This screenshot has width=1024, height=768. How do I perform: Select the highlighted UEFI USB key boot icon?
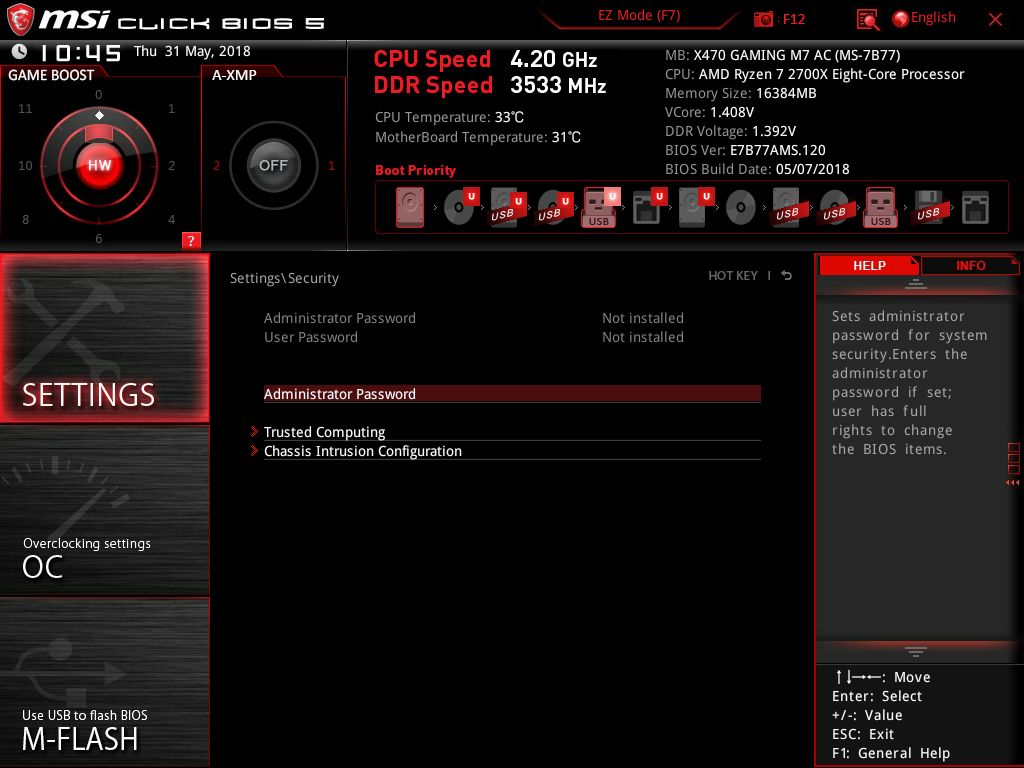[601, 208]
